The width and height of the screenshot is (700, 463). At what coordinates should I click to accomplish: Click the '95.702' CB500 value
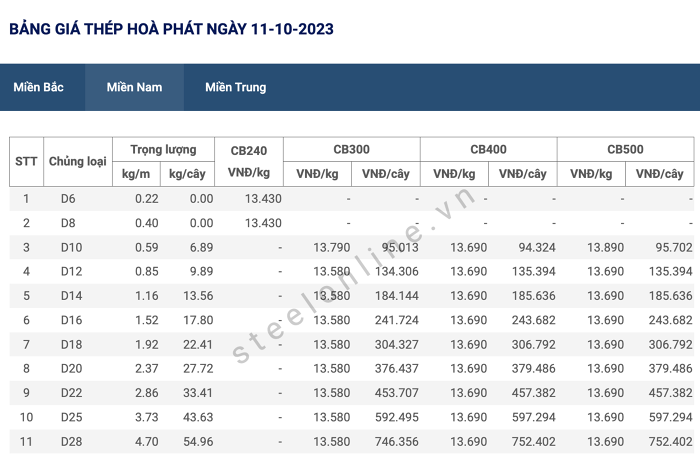(674, 247)
